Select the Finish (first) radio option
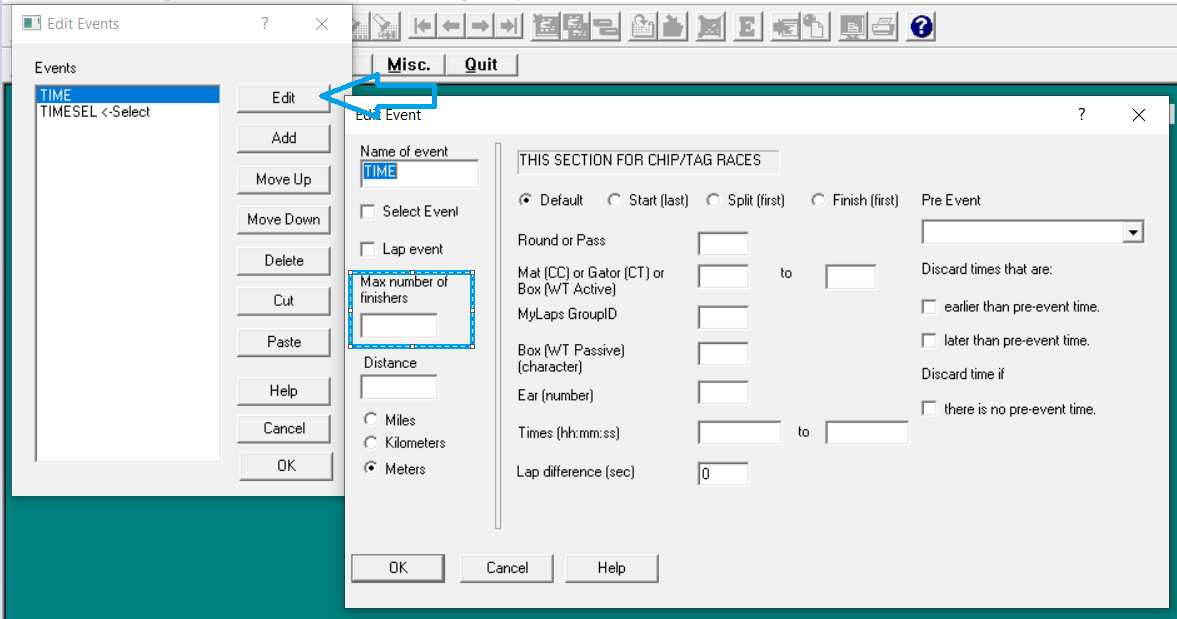 pyautogui.click(x=818, y=200)
